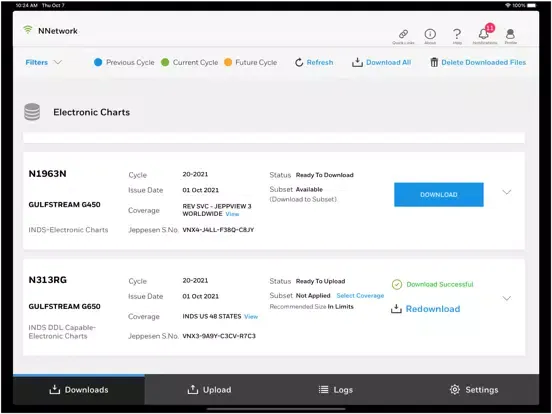Image resolution: width=552 pixels, height=414 pixels.
Task: Click the N313RG tail number
Action: (x=48, y=280)
